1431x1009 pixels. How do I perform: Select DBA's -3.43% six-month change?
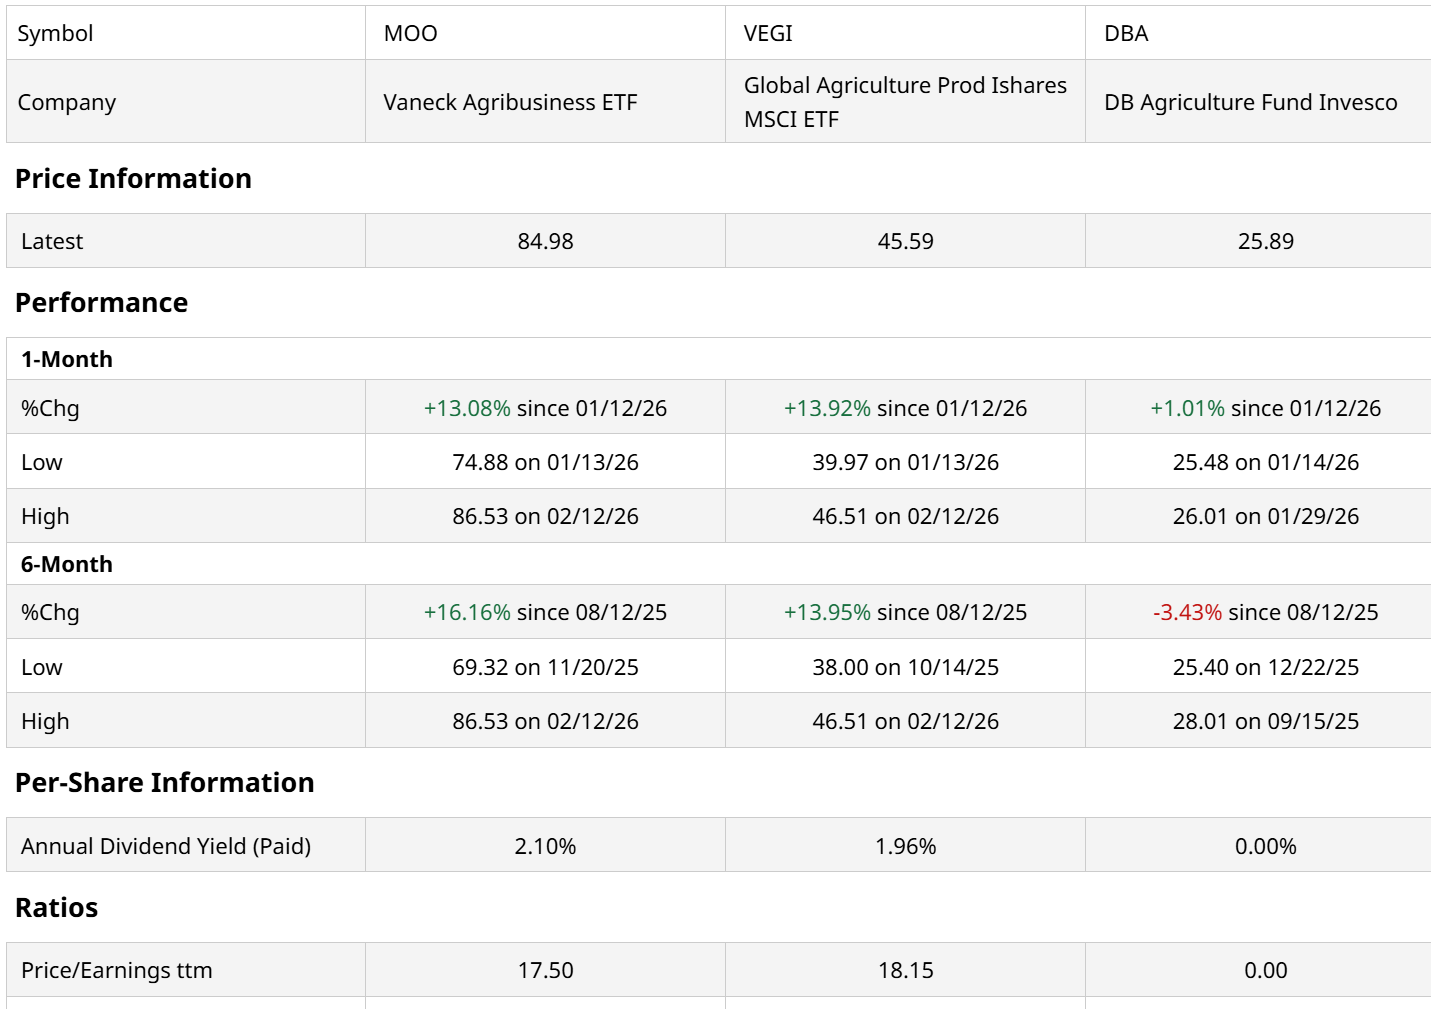tap(1187, 613)
